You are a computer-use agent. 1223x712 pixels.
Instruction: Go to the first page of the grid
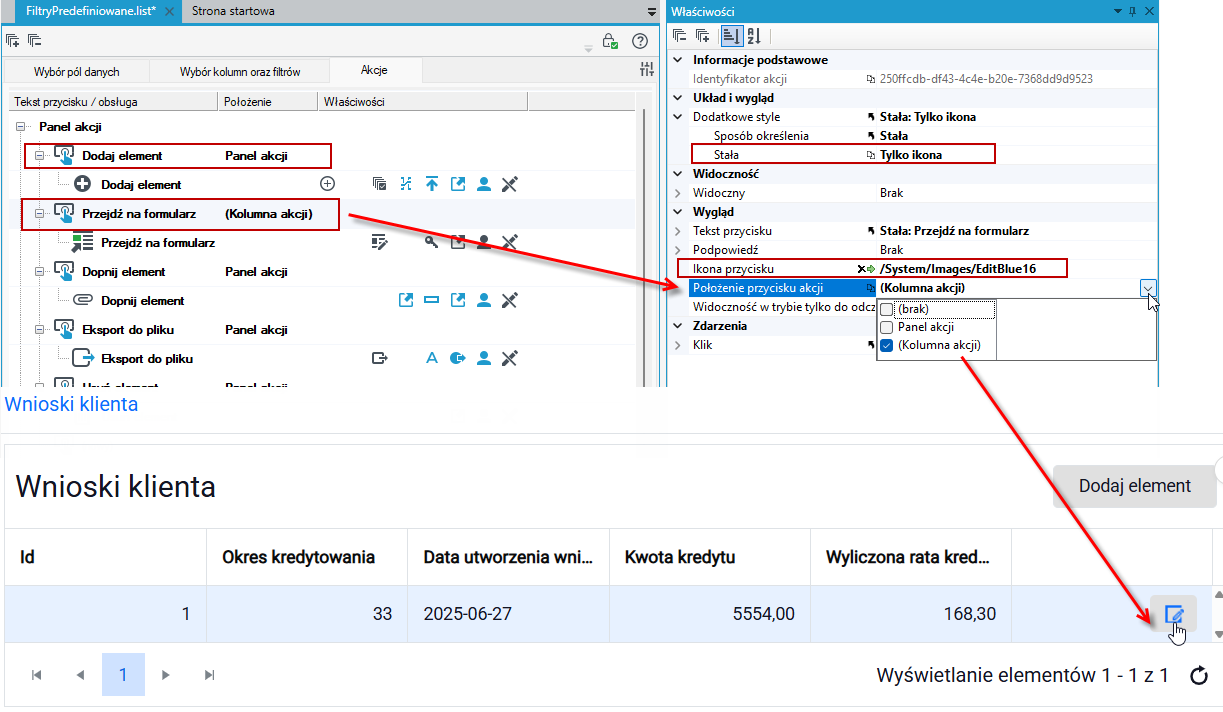pos(37,675)
